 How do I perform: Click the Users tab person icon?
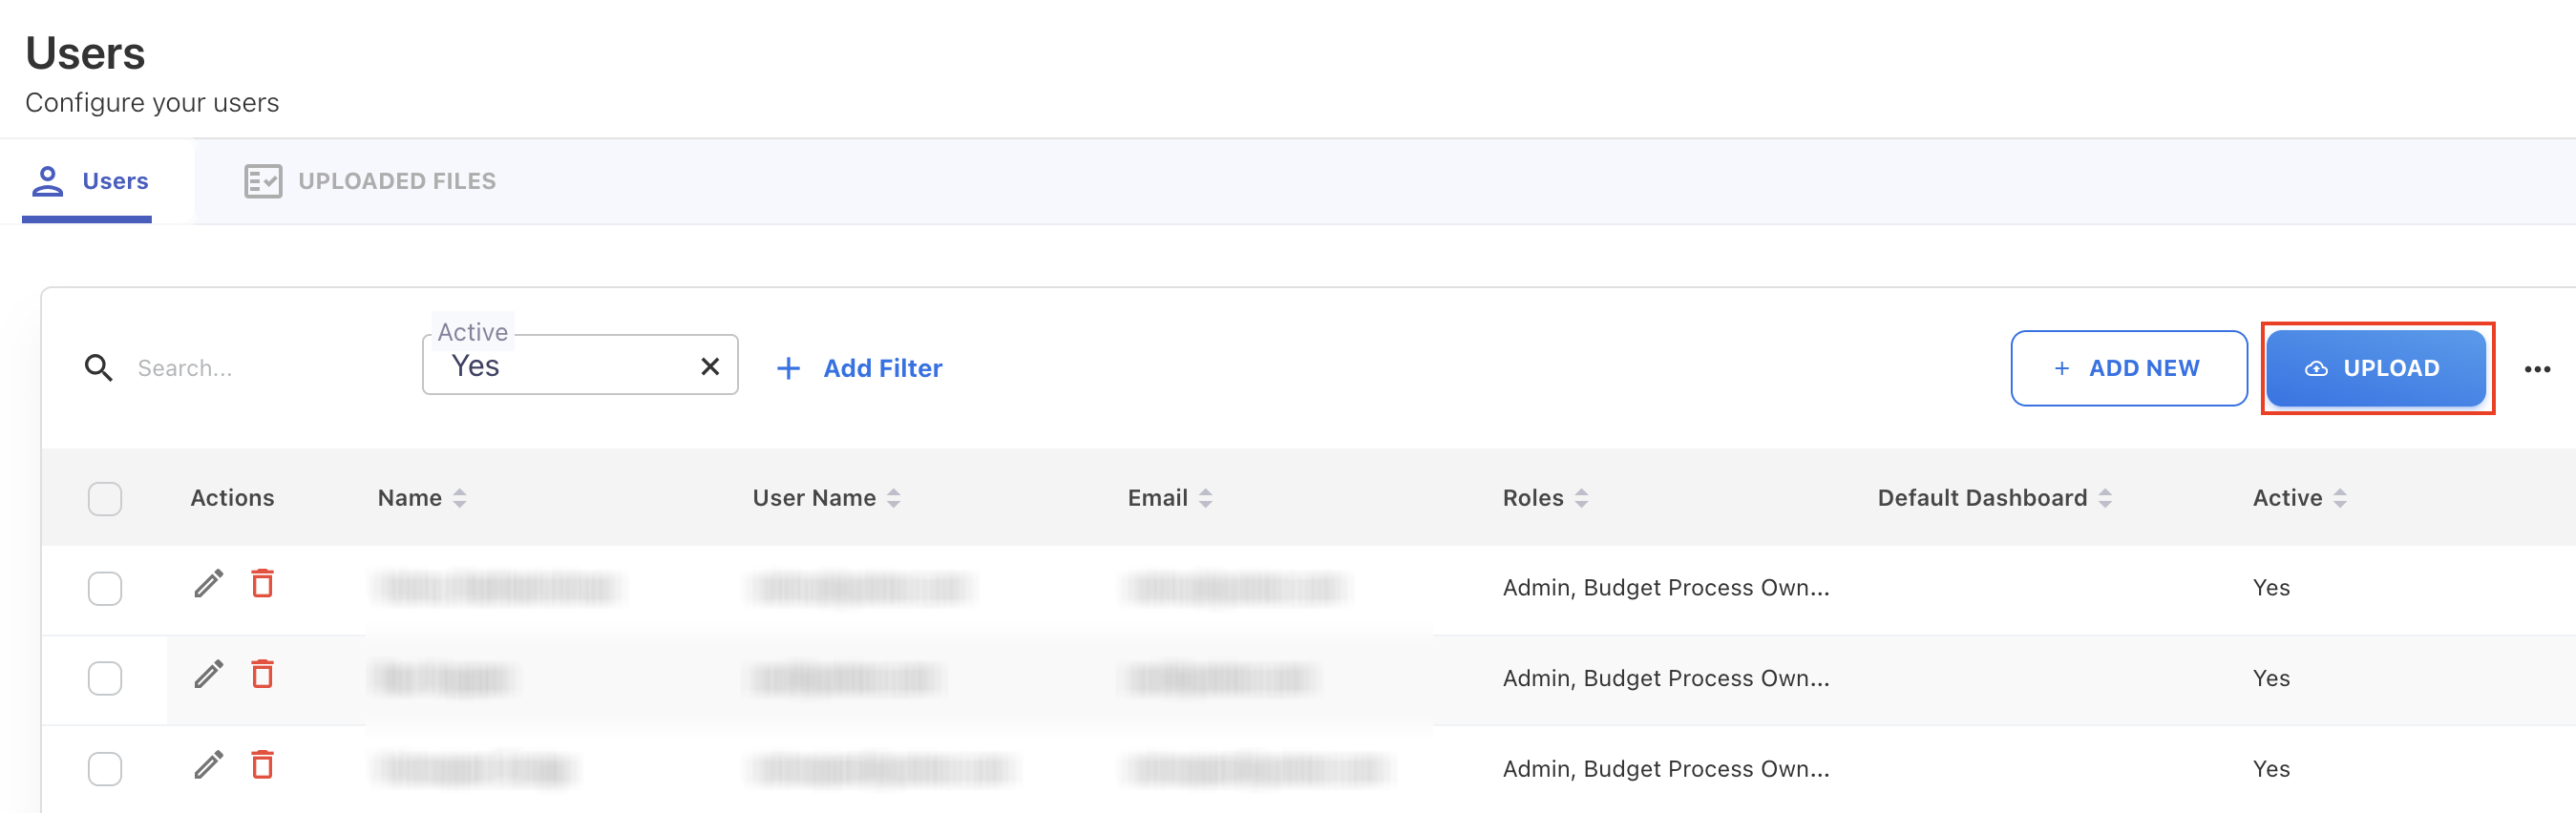click(x=47, y=181)
